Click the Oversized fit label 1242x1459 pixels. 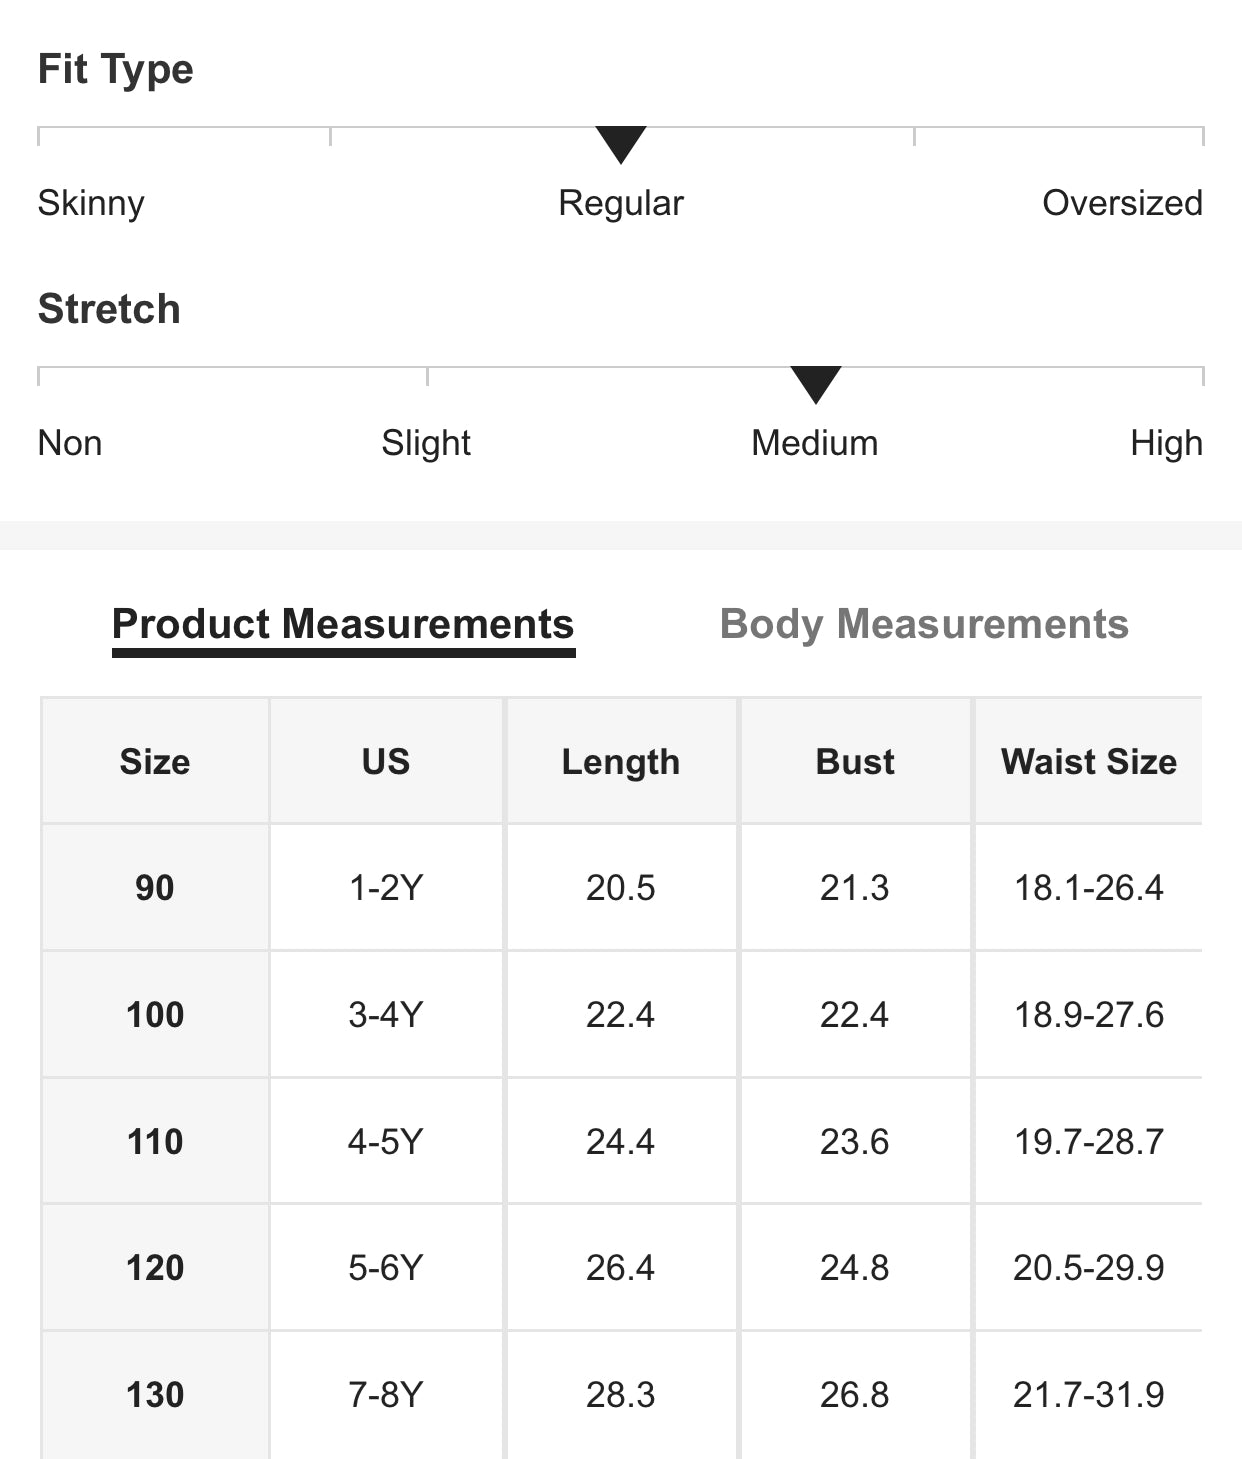(x=1122, y=203)
